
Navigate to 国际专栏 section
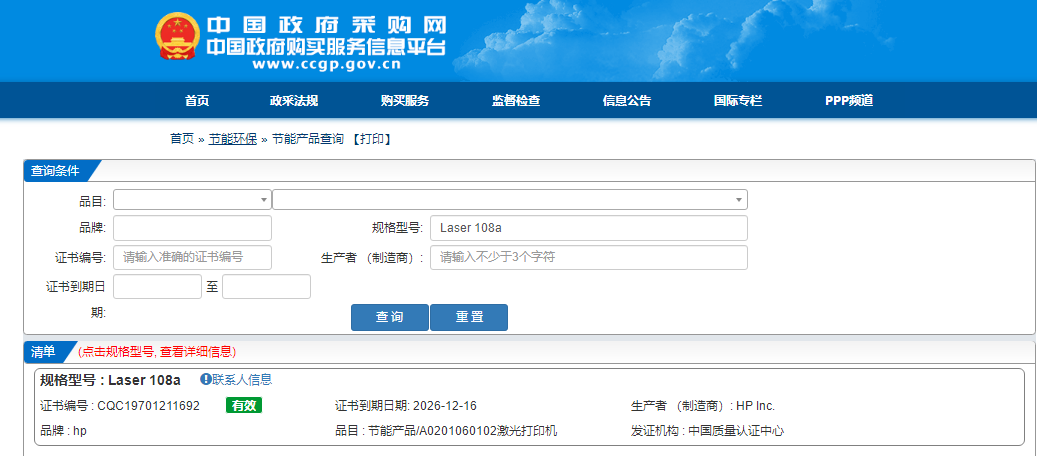coord(737,101)
